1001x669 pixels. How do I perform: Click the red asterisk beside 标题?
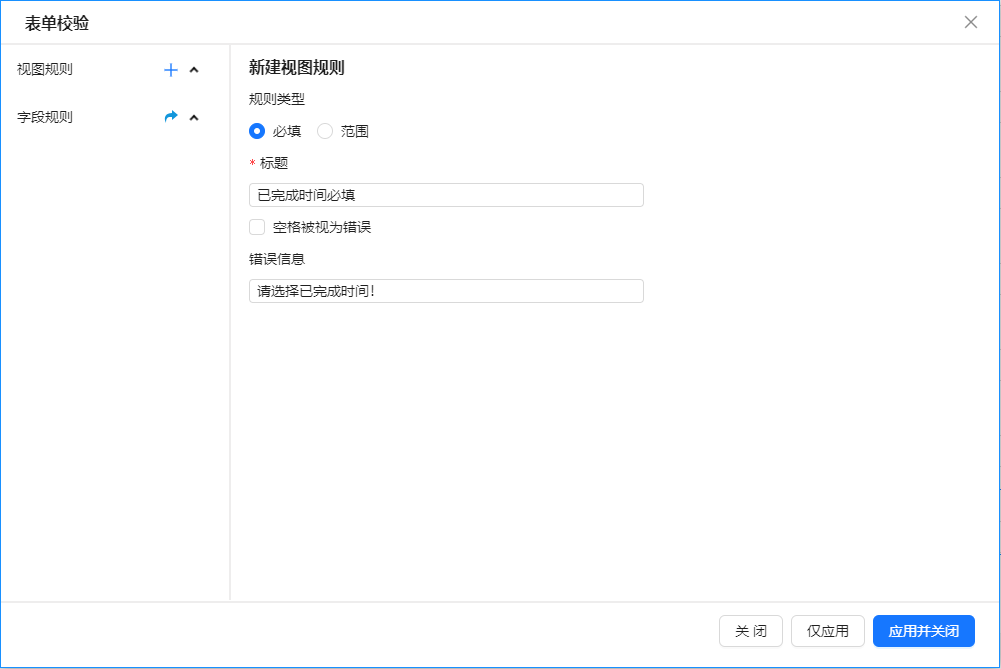click(251, 162)
